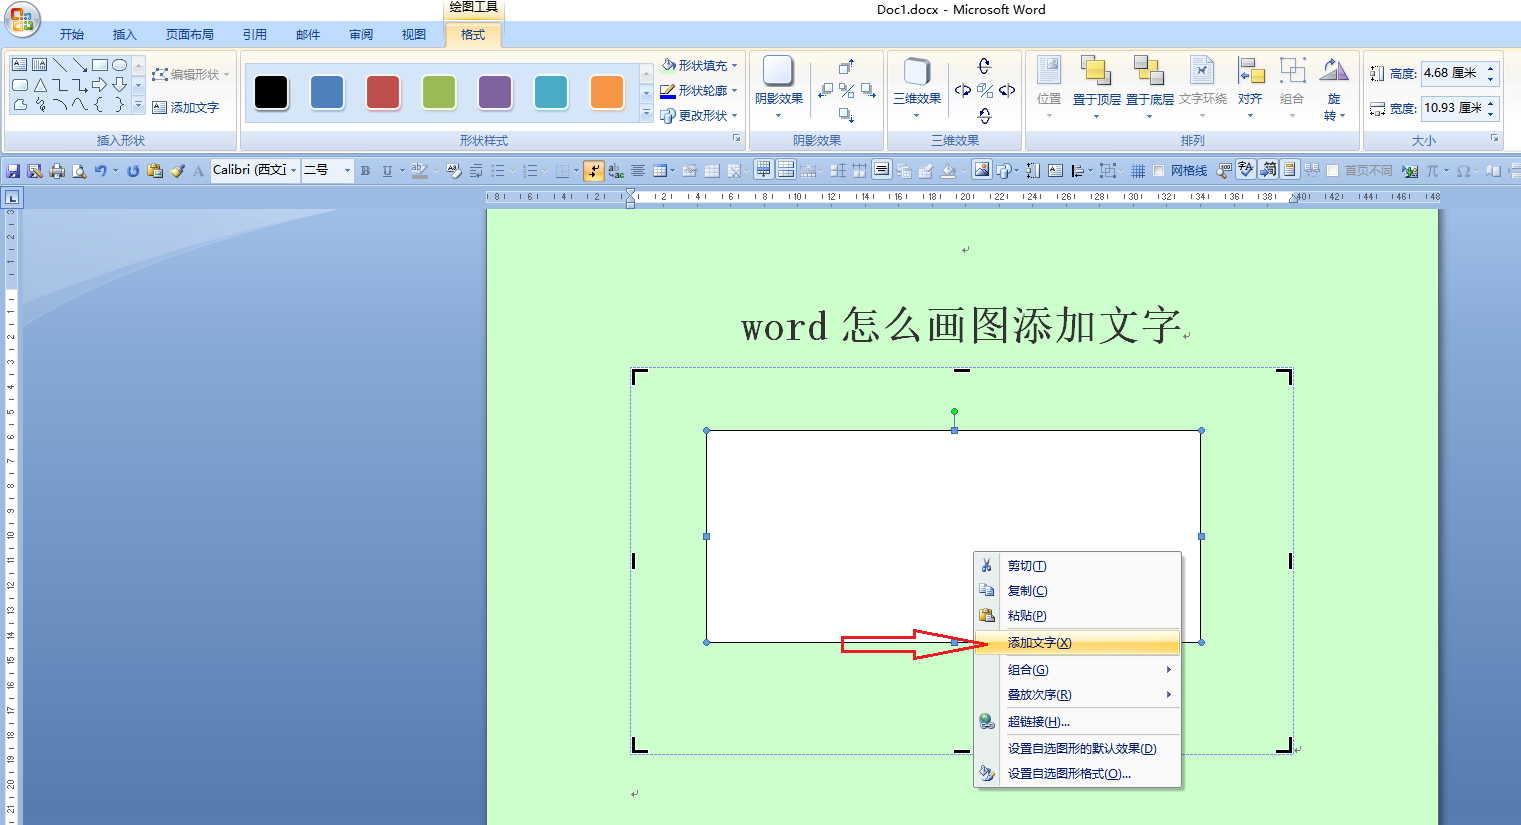Toggle bold formatting
Image resolution: width=1521 pixels, height=825 pixels.
[x=365, y=171]
